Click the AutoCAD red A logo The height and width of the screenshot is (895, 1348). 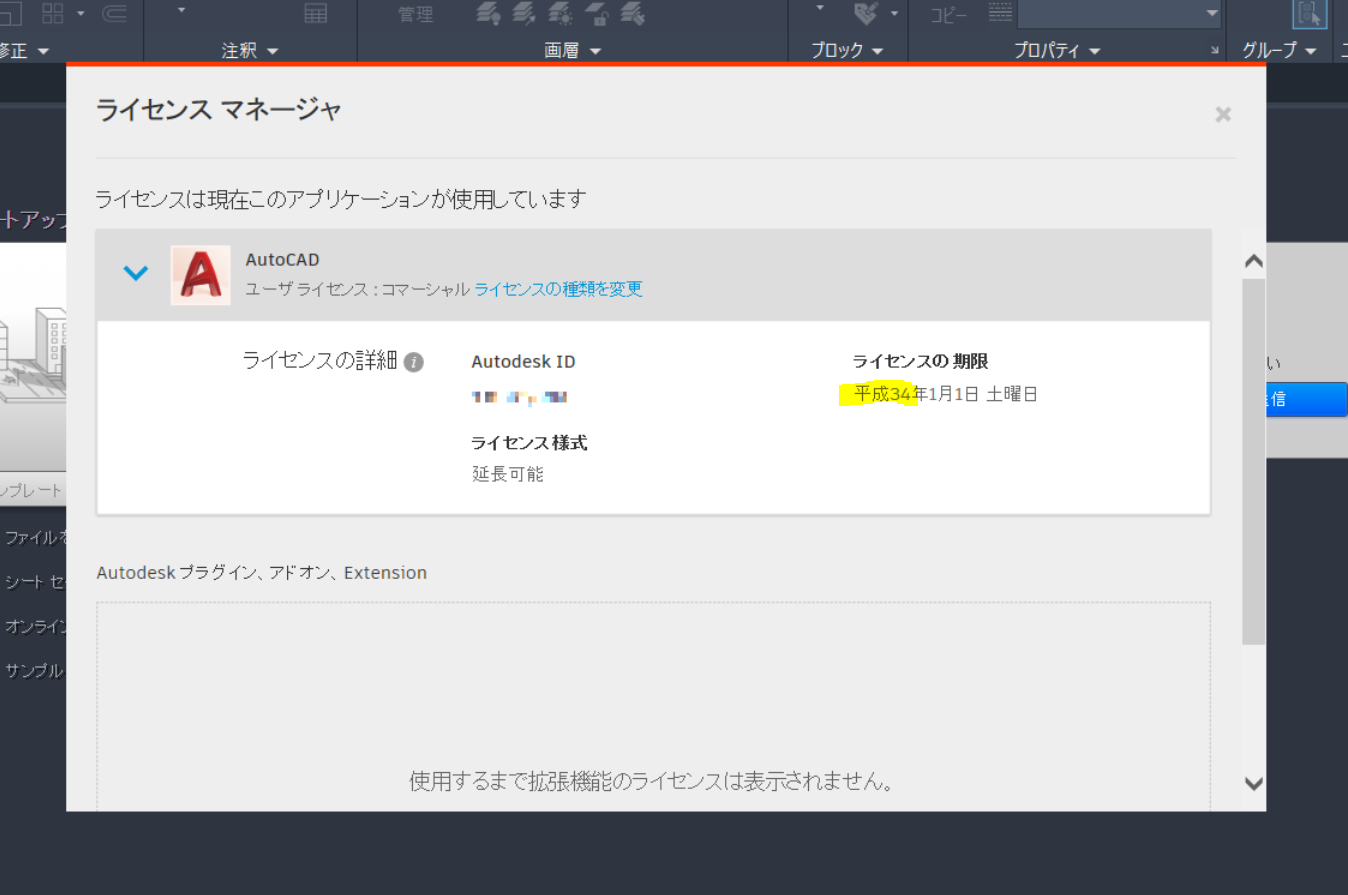(x=200, y=275)
